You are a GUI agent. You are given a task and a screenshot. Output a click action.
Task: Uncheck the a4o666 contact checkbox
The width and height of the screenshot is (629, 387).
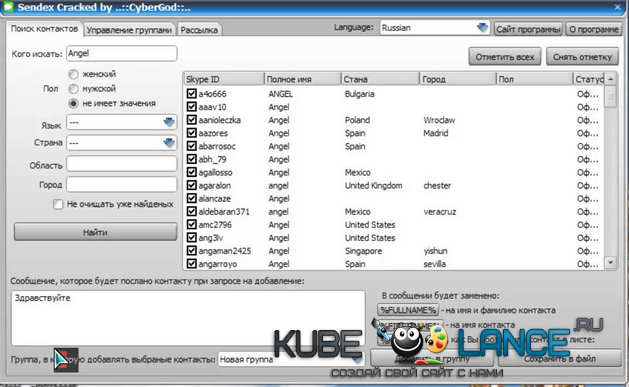(191, 94)
